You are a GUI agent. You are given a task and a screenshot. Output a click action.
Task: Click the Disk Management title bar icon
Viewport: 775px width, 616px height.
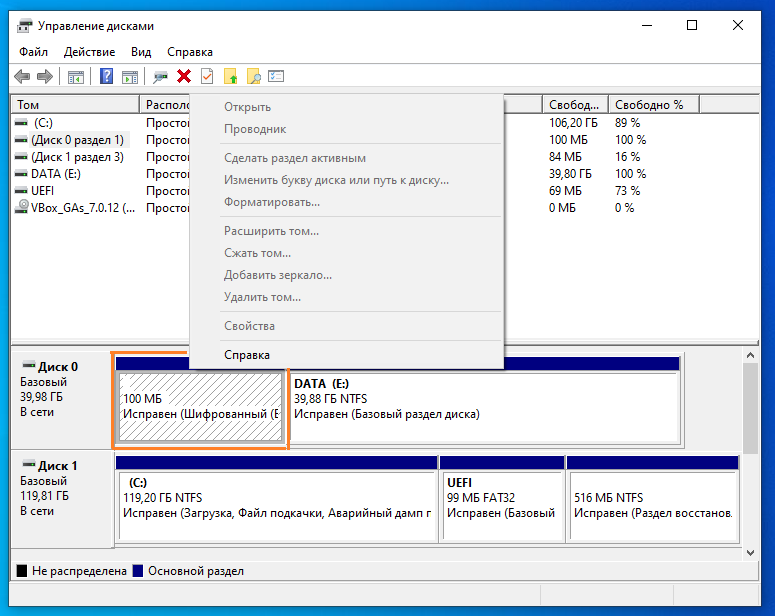click(x=24, y=26)
